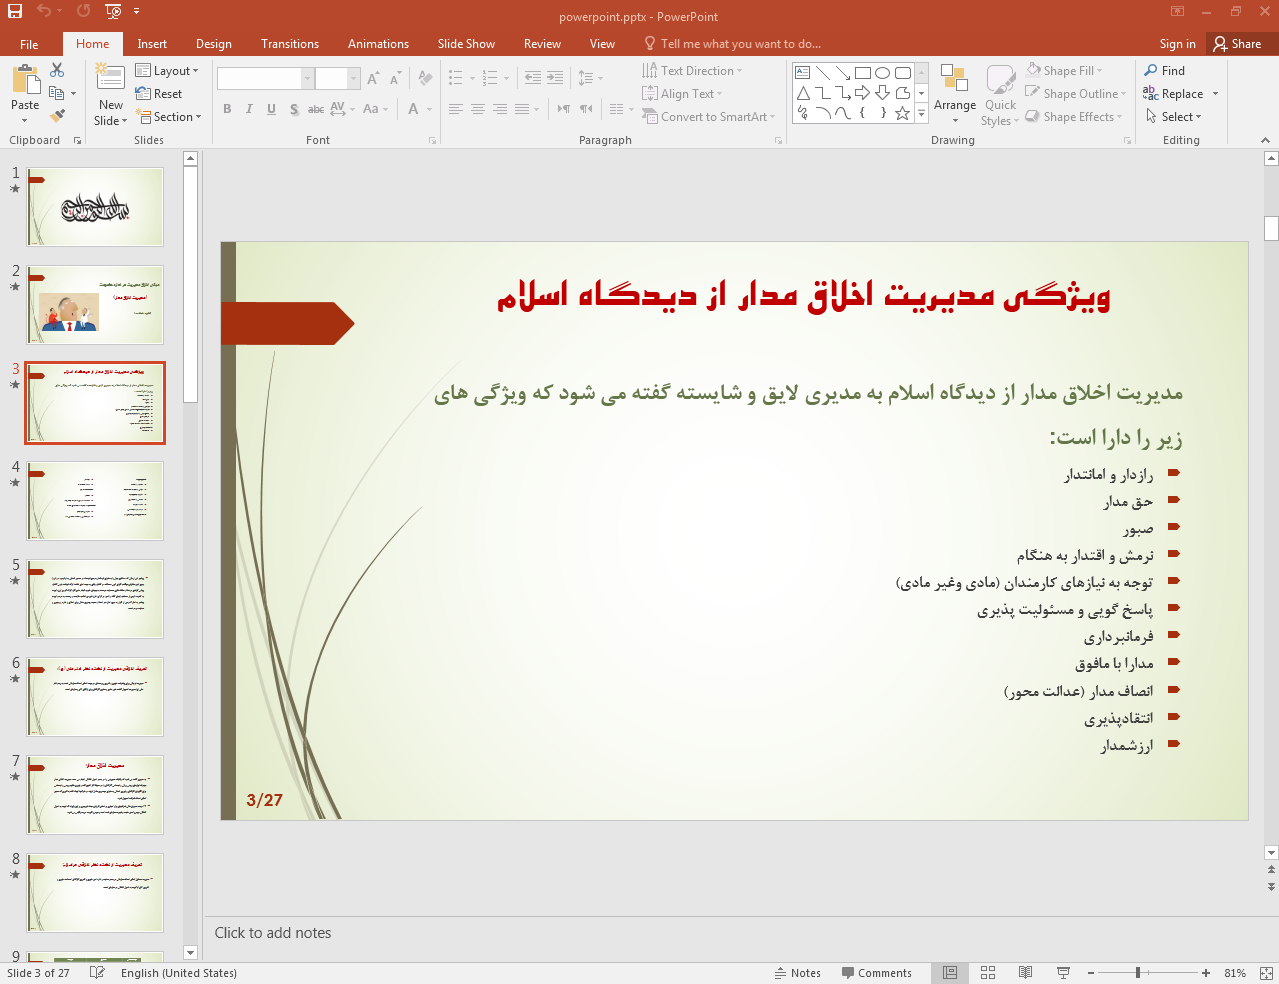Click the Arrange button
Image resolution: width=1279 pixels, height=984 pixels.
[955, 95]
